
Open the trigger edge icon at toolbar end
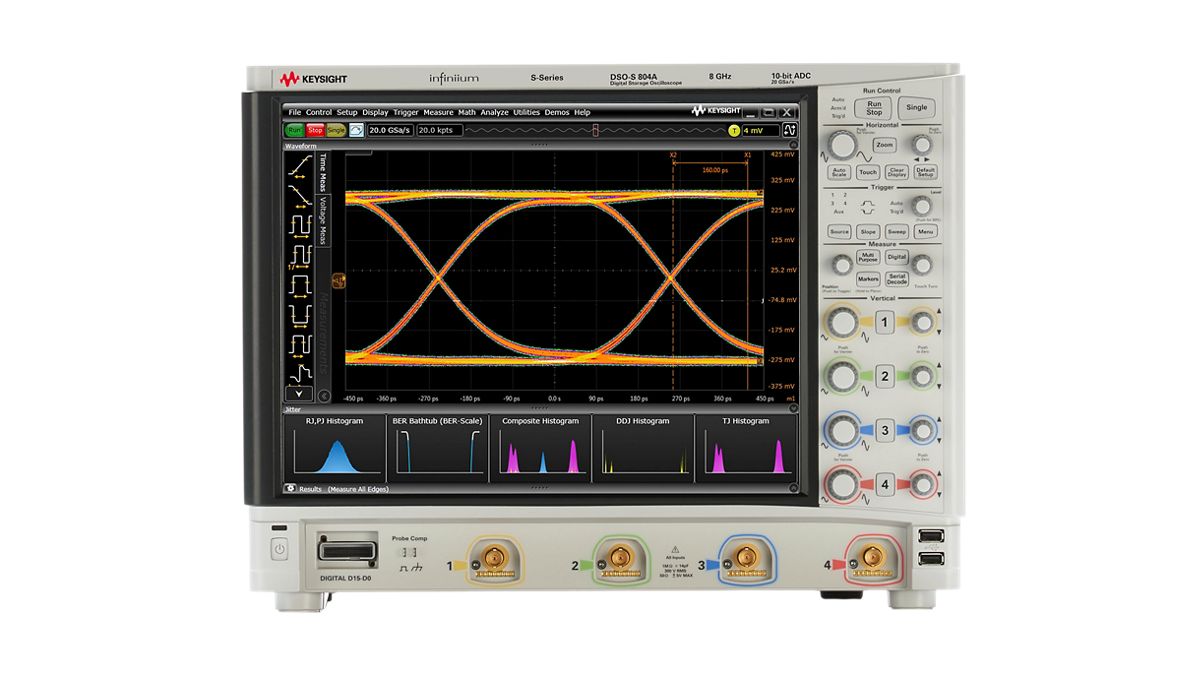tap(789, 130)
